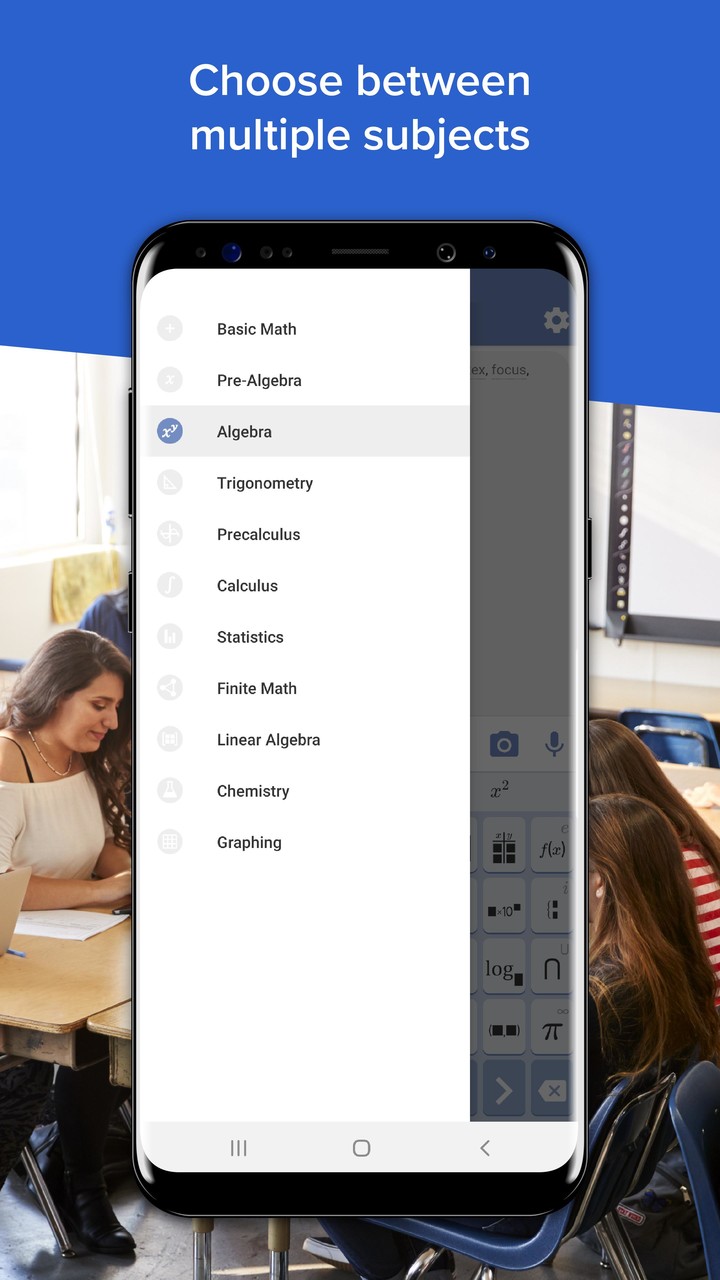Tap the pi symbol key
This screenshot has width=720, height=1280.
tap(551, 1030)
